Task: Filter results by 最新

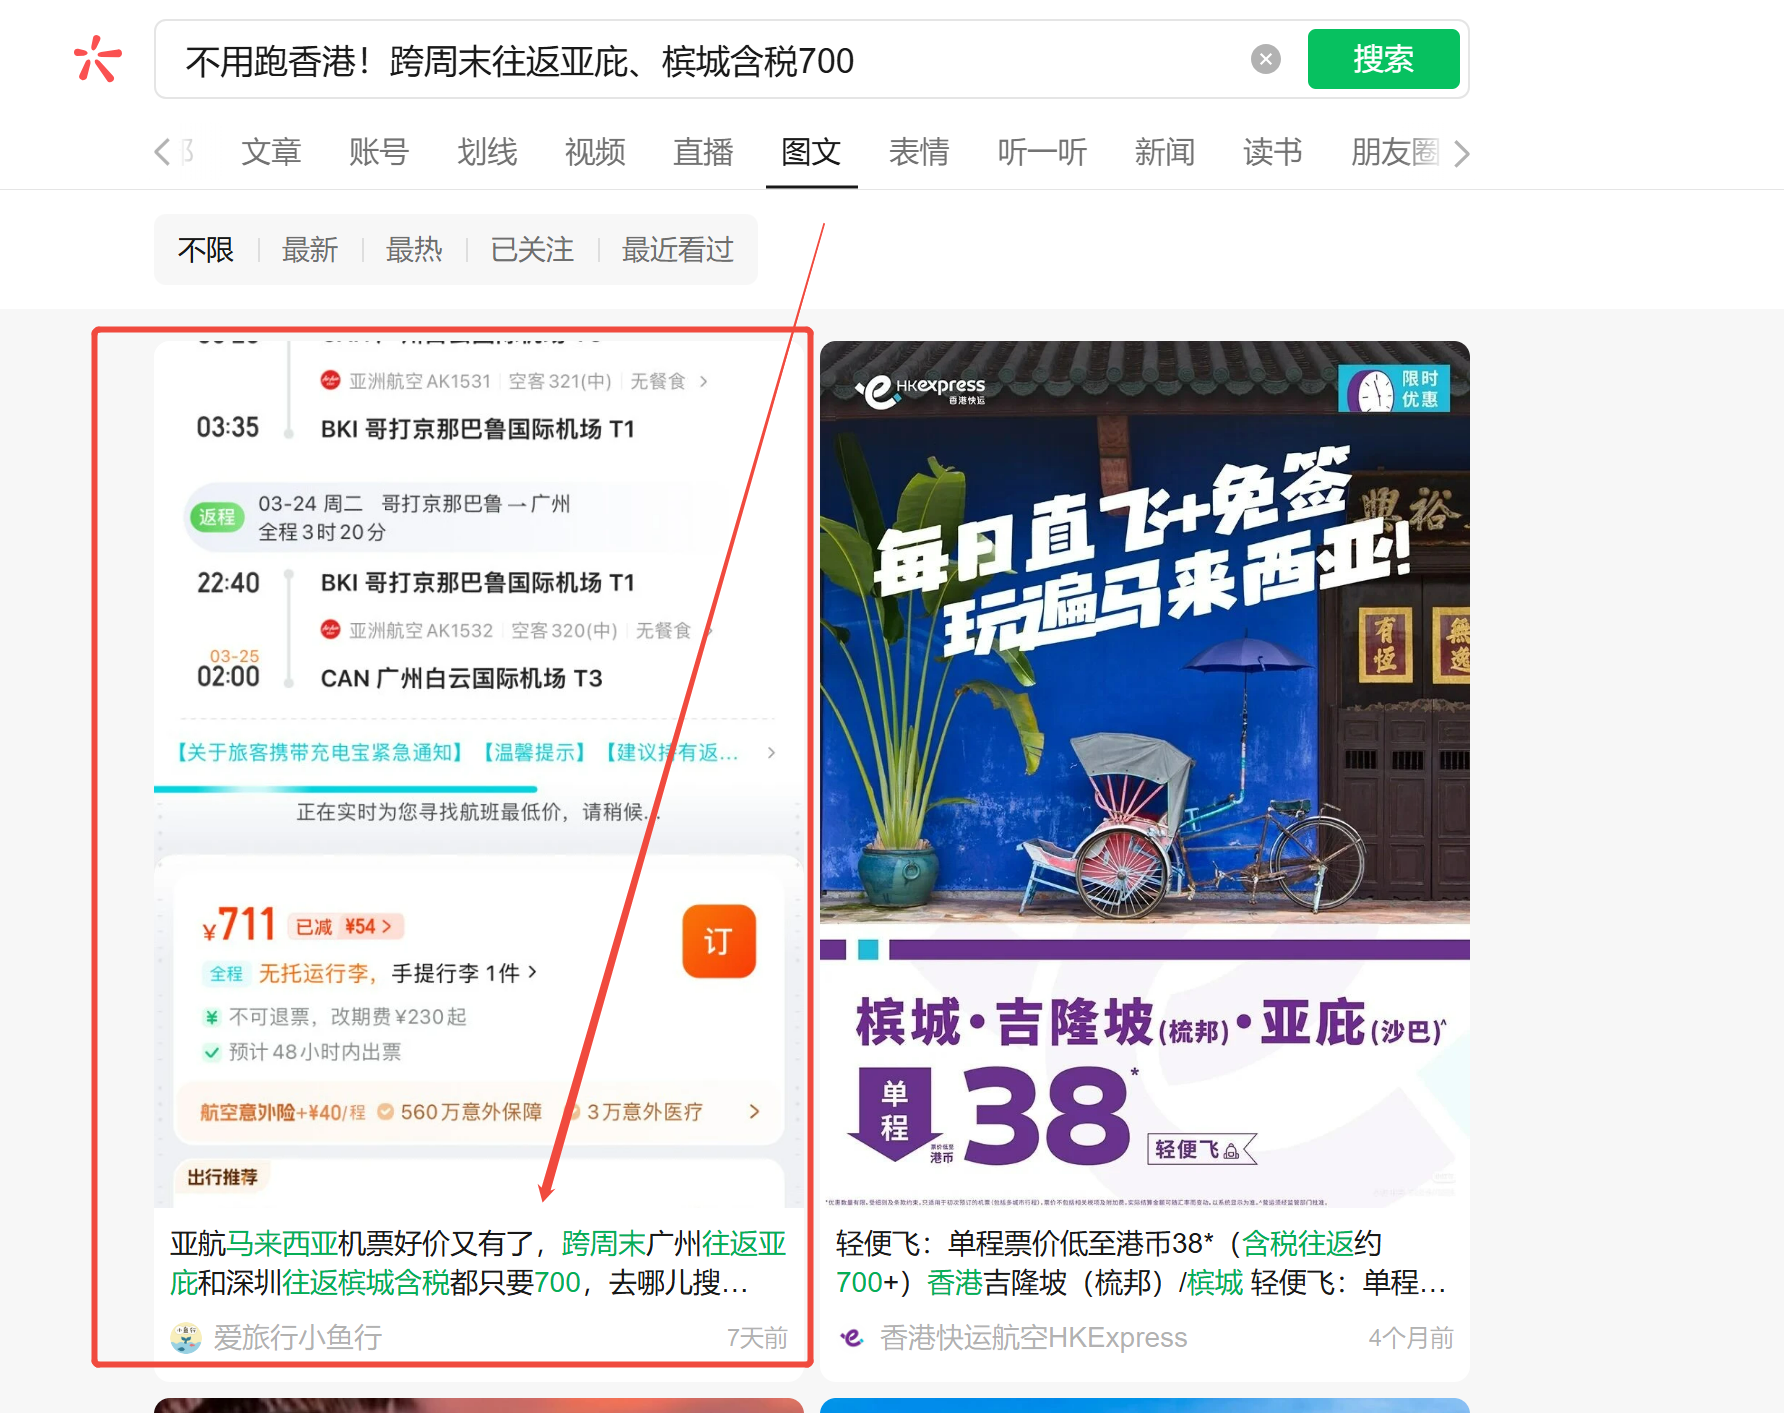Action: tap(310, 249)
